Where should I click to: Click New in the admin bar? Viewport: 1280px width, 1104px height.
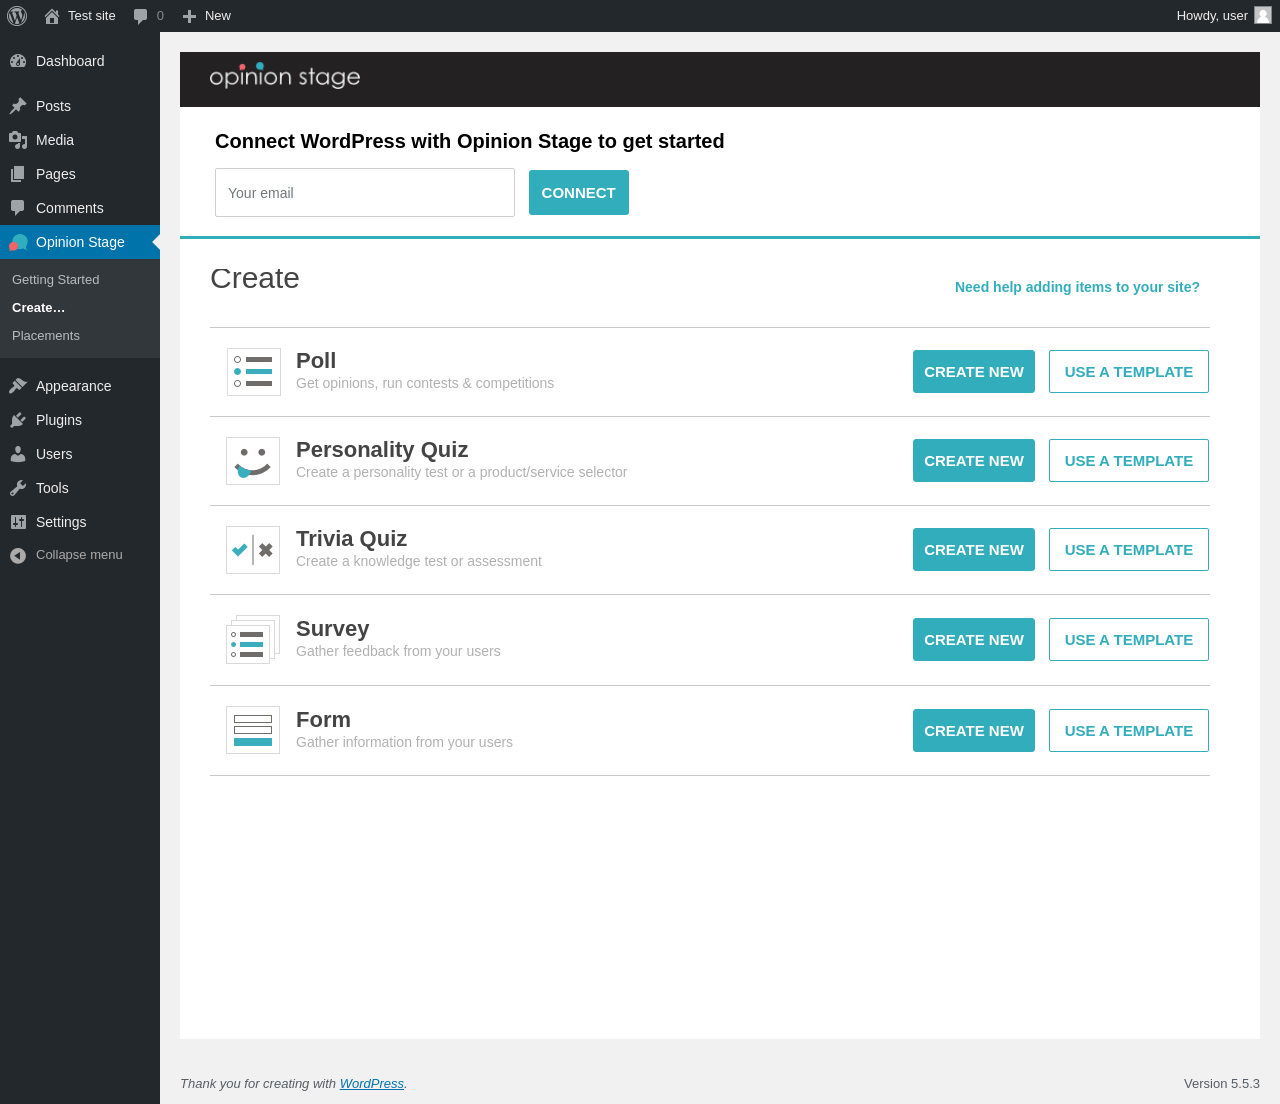coord(218,16)
